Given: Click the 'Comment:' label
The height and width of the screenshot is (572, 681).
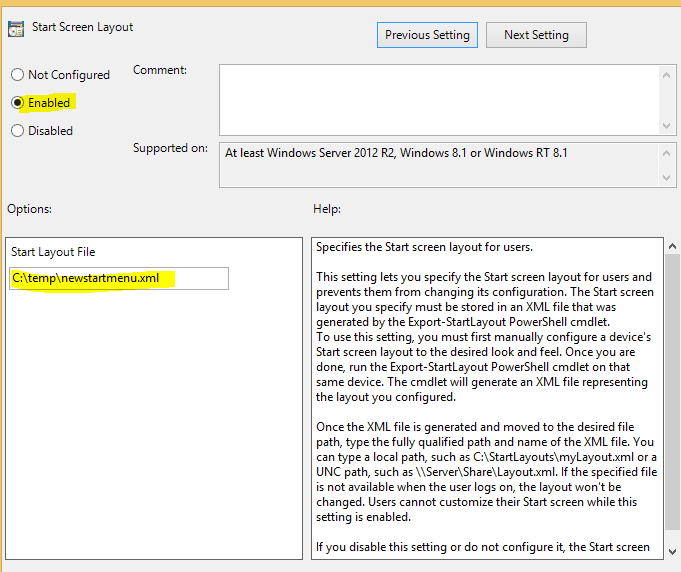Looking at the screenshot, I should pos(160,70).
